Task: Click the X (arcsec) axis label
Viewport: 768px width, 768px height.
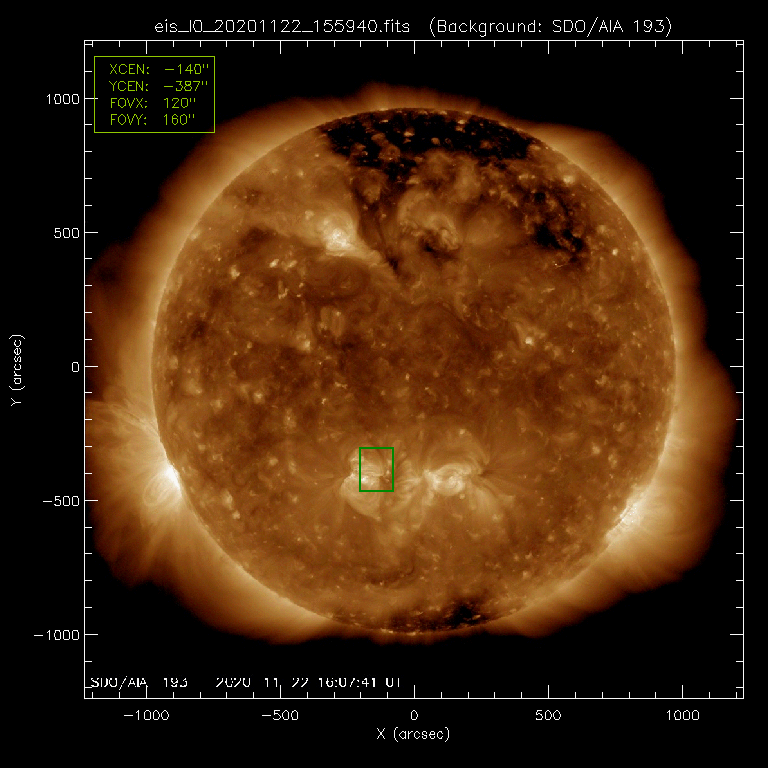Action: (413, 736)
